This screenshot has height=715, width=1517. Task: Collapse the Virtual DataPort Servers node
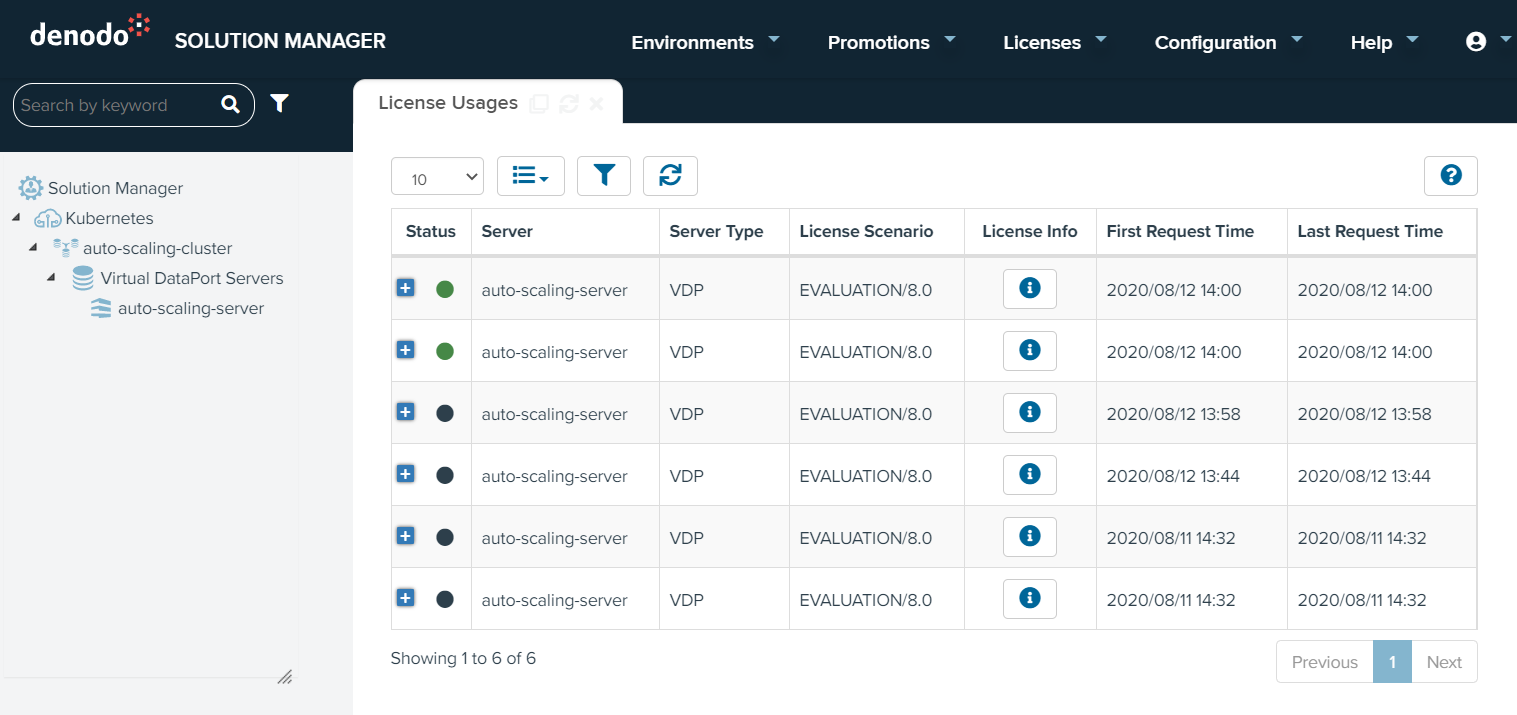[x=51, y=278]
